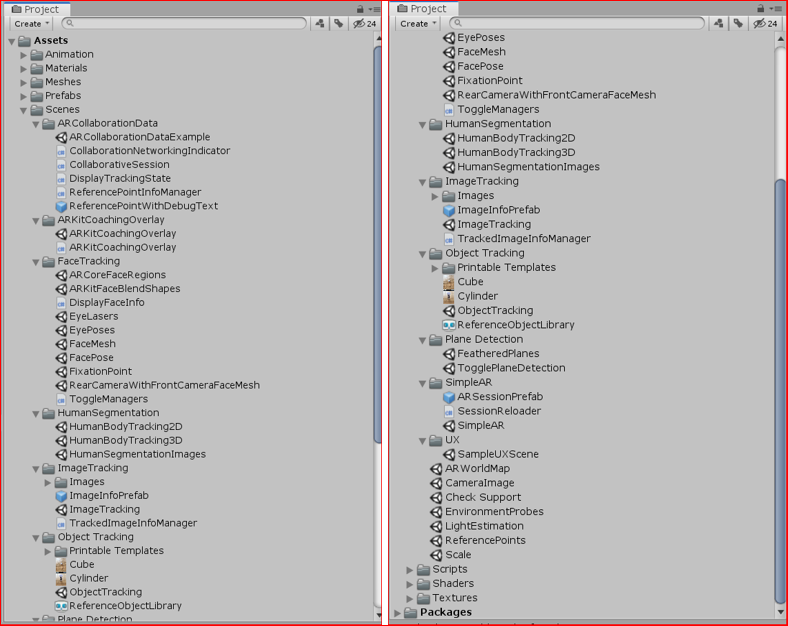
Task: Click the ARCollaborationDataExample scene icon
Action: pos(61,137)
